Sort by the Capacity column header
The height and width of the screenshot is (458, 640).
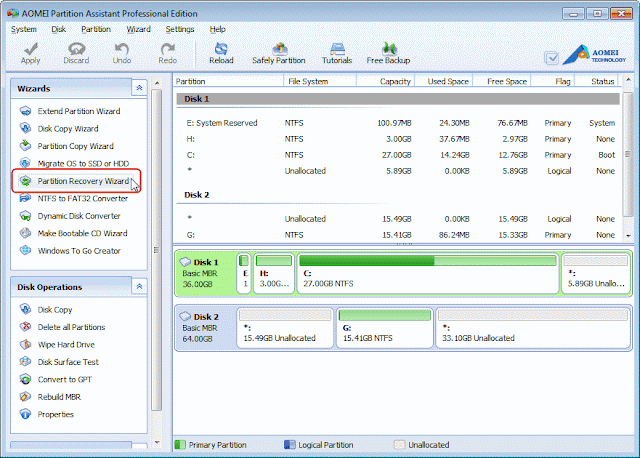tap(386, 81)
